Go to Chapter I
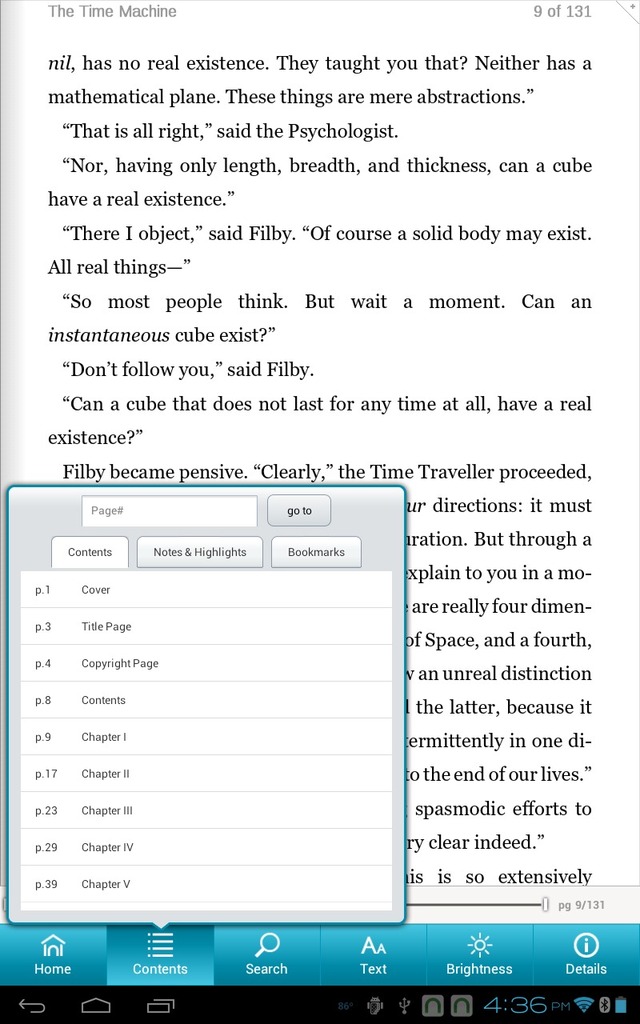This screenshot has height=1024, width=640. [x=206, y=737]
